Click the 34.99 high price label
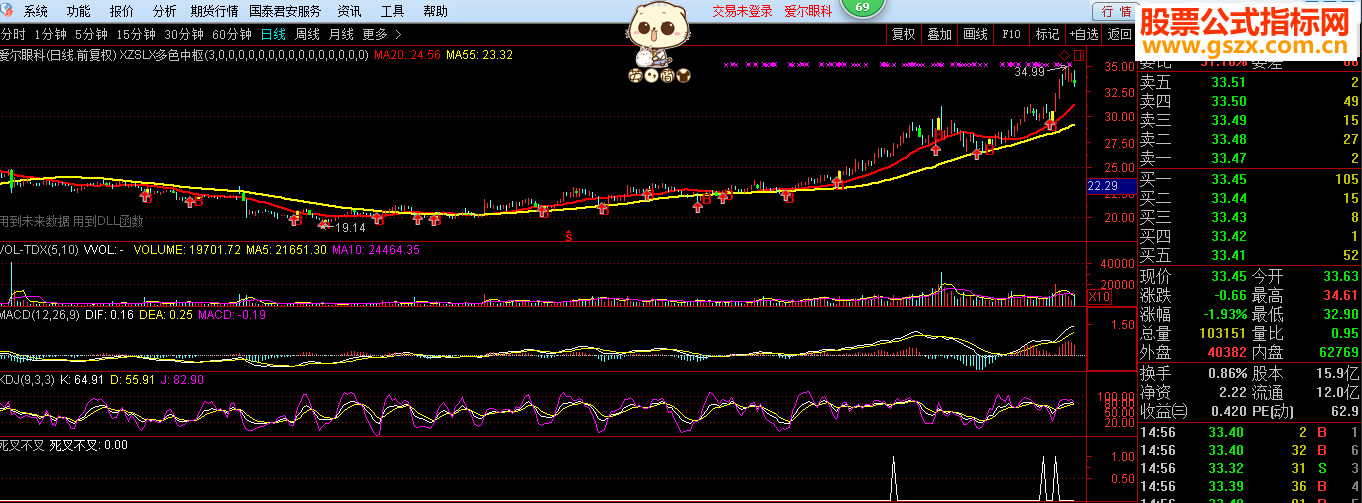Screen dimensions: 1362x503 pyautogui.click(x=1029, y=72)
